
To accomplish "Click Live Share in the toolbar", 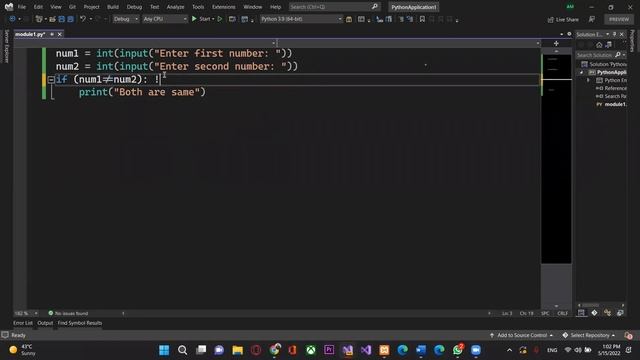I will point(563,19).
